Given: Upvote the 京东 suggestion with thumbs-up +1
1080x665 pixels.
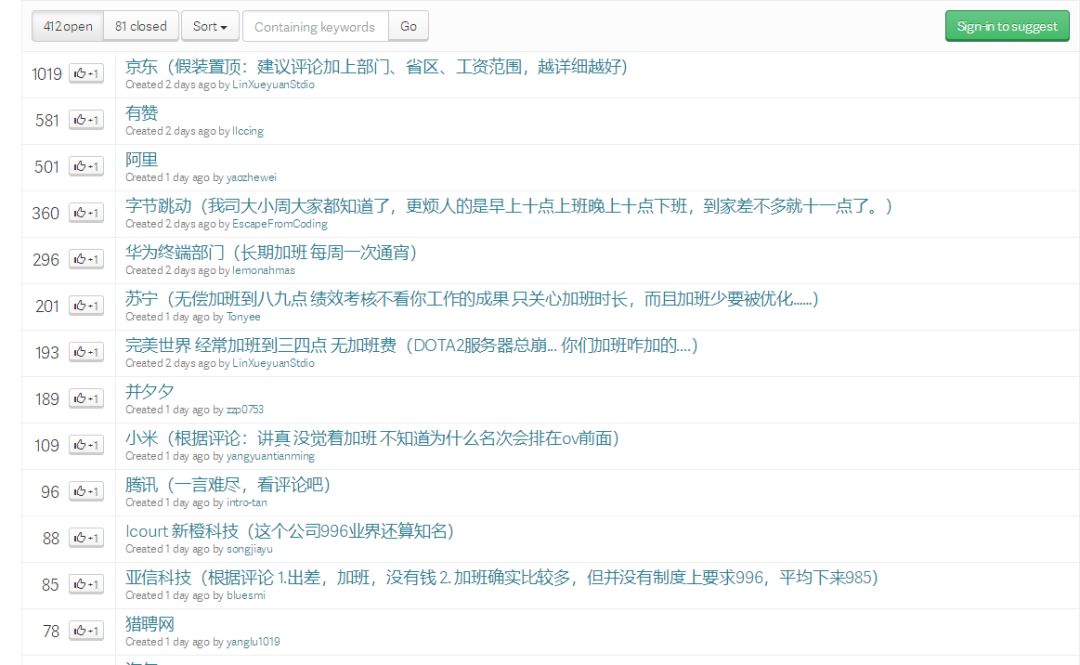Looking at the screenshot, I should pos(86,73).
